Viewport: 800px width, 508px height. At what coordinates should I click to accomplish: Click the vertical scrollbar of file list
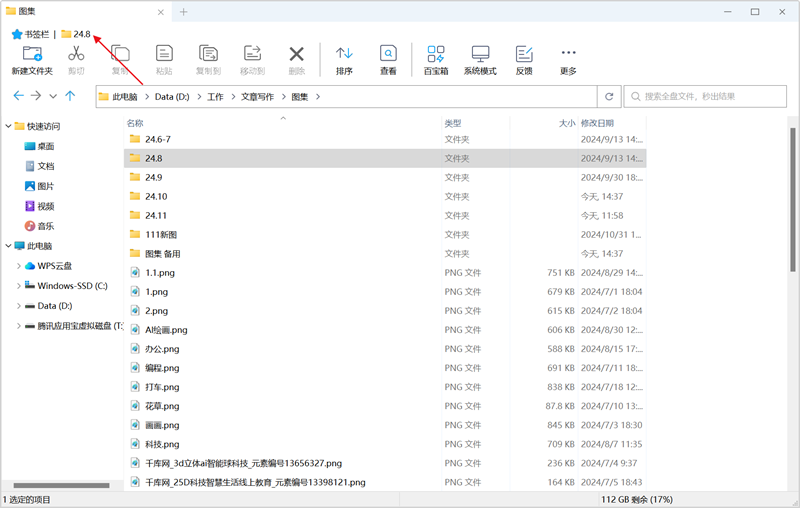pos(793,199)
